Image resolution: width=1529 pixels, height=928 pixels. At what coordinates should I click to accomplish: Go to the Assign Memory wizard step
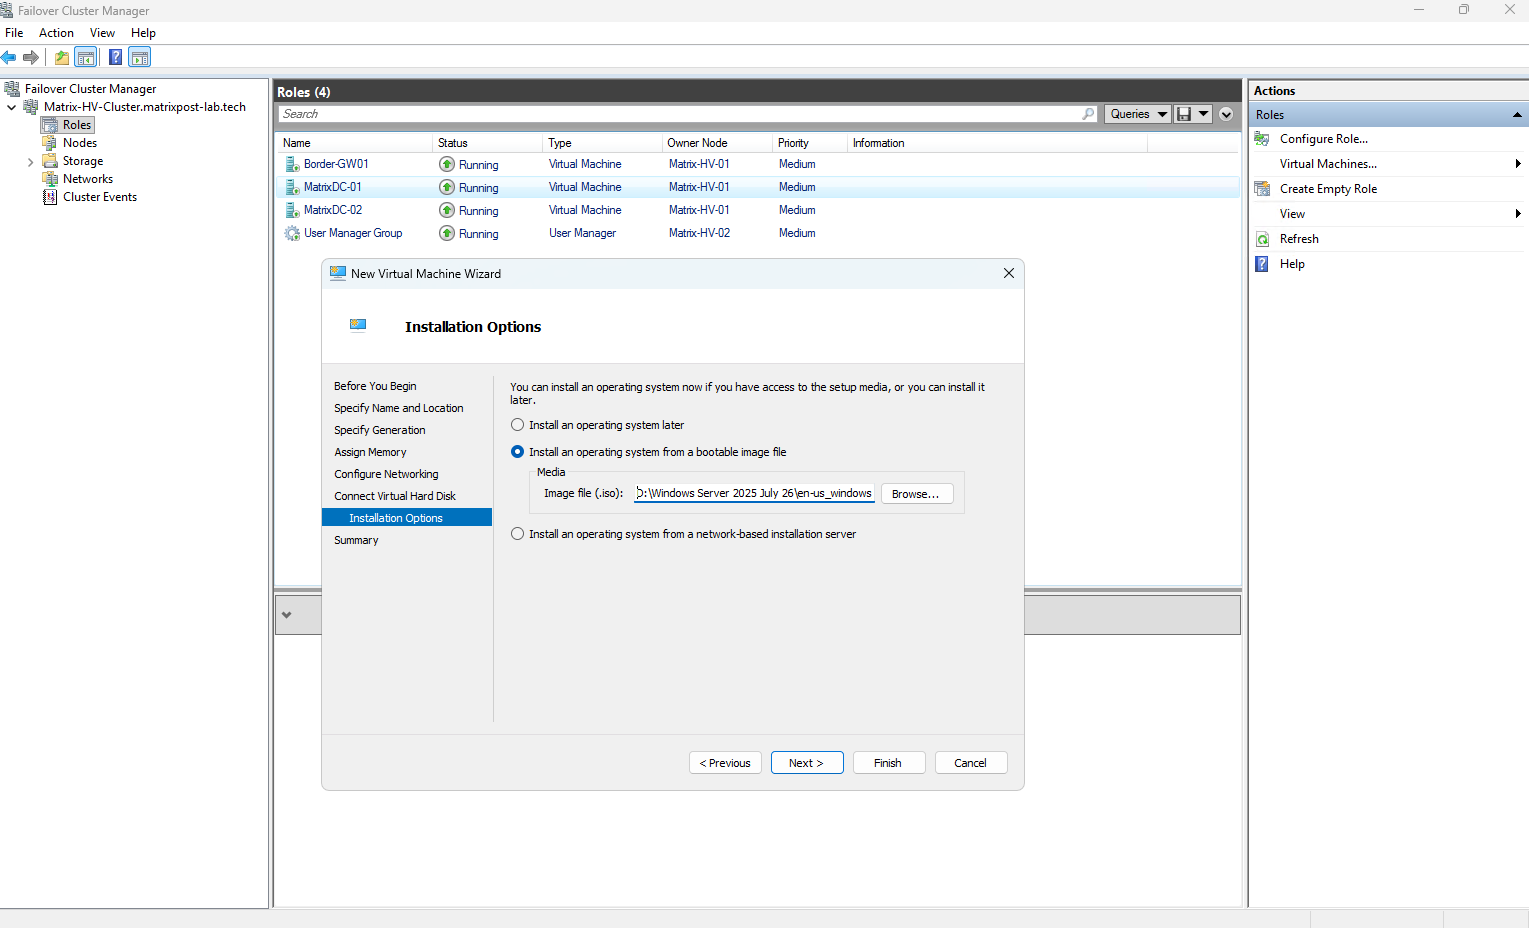tap(370, 452)
